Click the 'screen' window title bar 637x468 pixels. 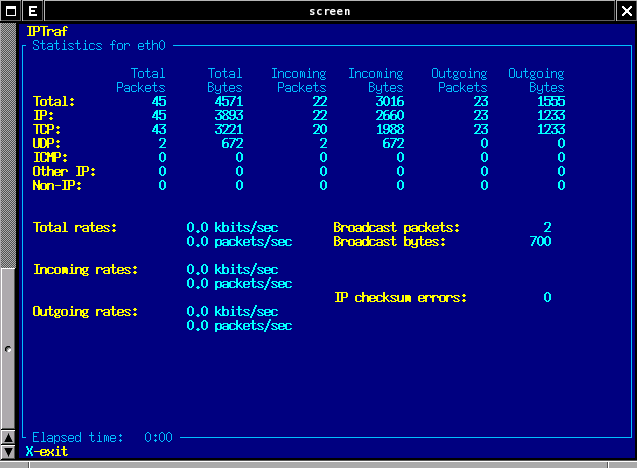click(x=329, y=11)
